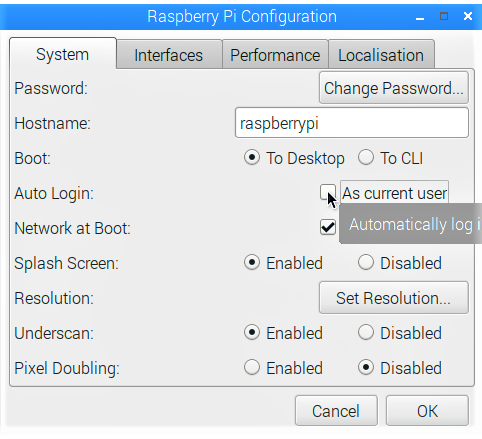Confirm settings with the OK button
This screenshot has height=439, width=482.
(427, 411)
